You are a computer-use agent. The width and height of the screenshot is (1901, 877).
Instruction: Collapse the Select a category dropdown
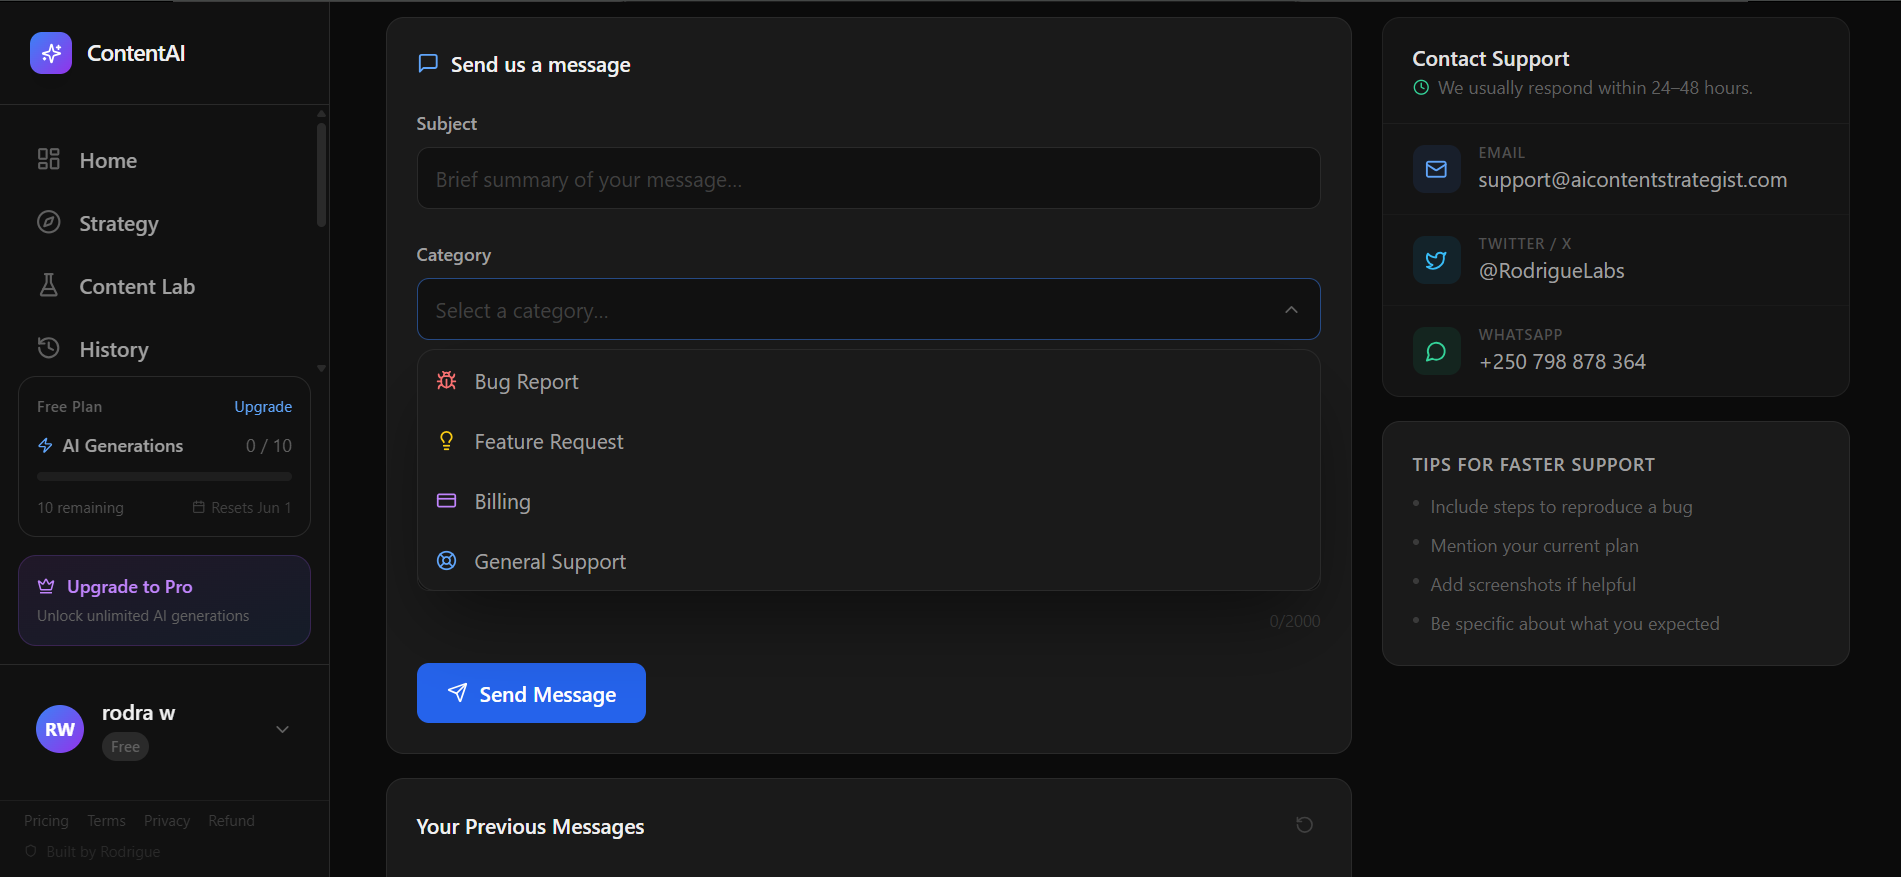click(868, 309)
